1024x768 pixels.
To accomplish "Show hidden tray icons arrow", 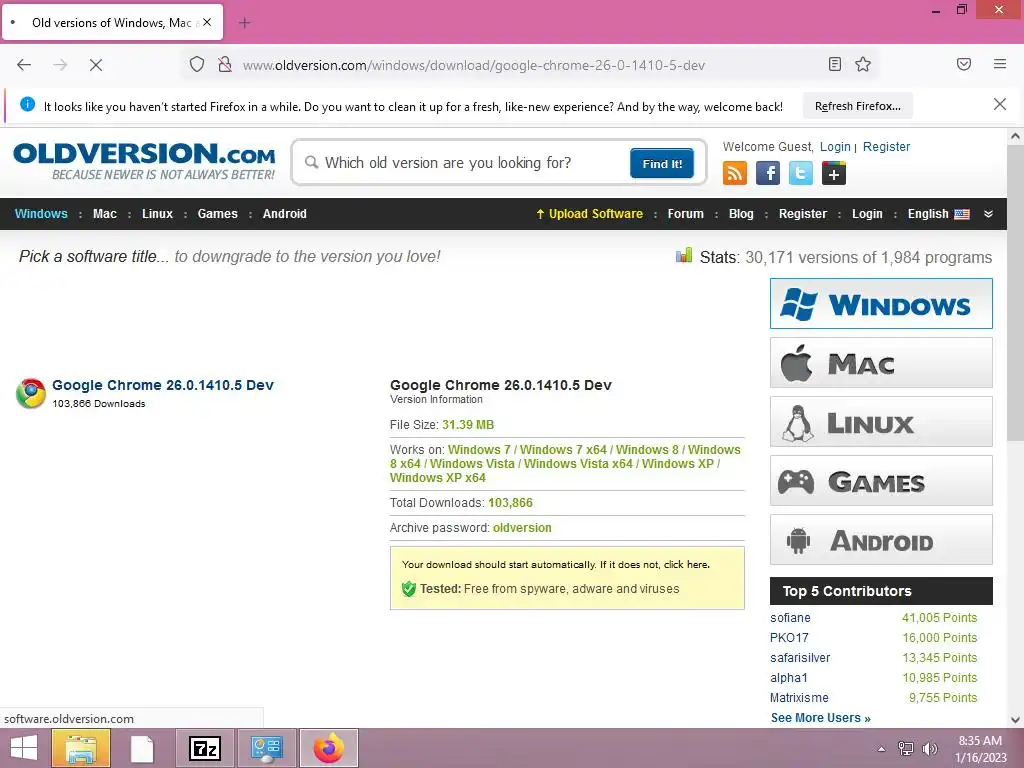I will [882, 748].
